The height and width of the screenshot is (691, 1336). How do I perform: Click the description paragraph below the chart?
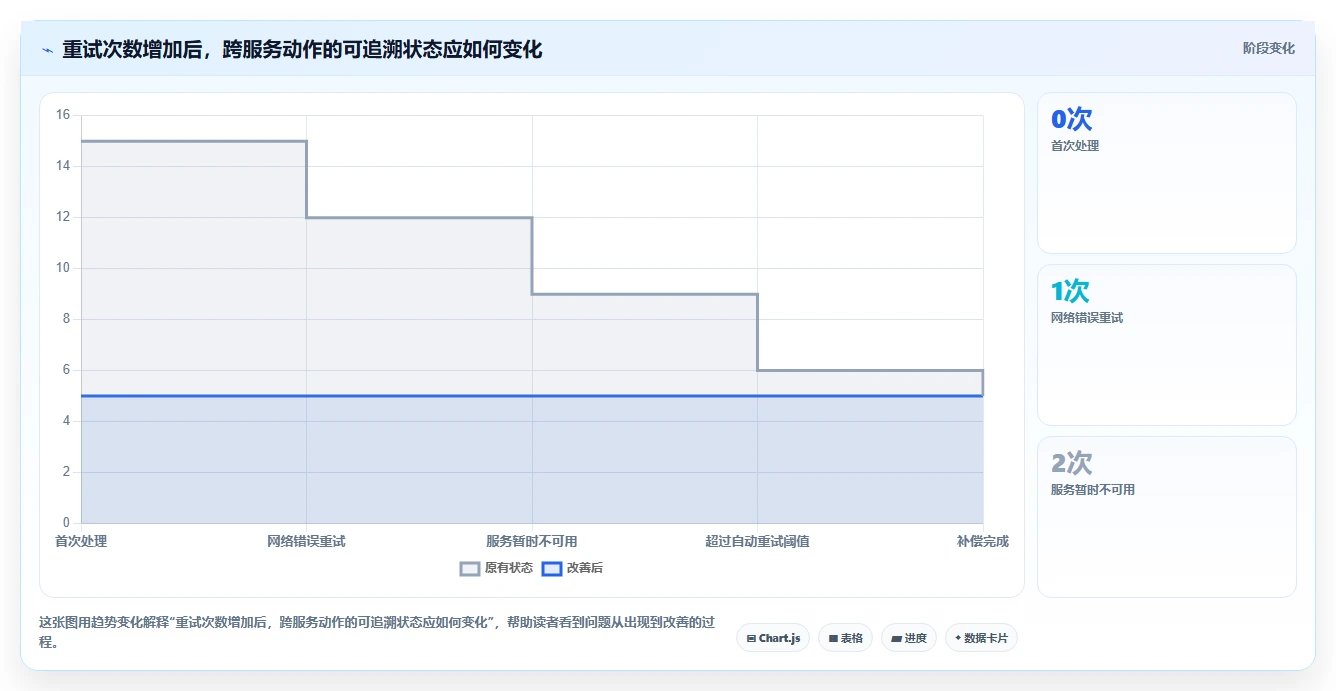[x=377, y=632]
